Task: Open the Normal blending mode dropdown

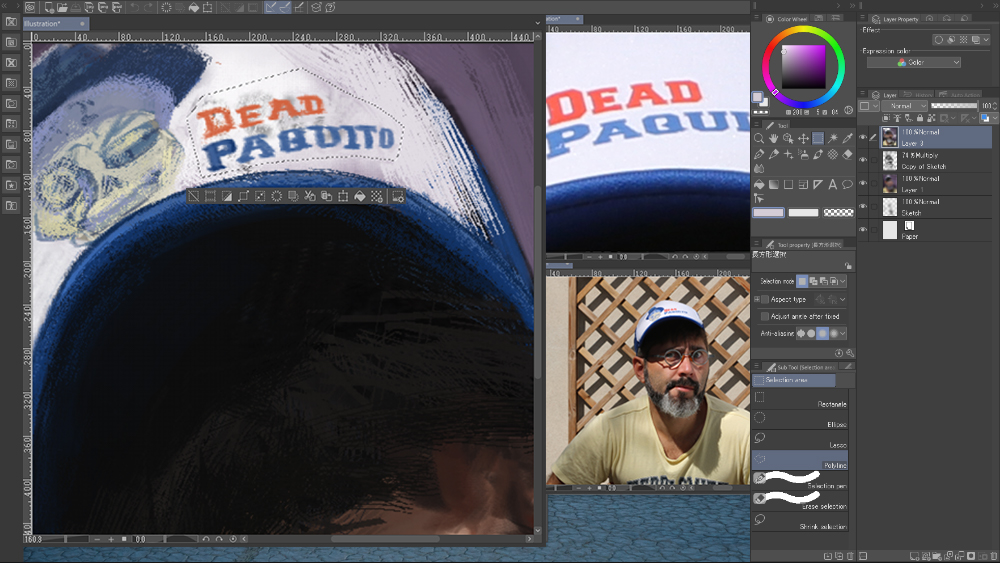Action: 904,106
